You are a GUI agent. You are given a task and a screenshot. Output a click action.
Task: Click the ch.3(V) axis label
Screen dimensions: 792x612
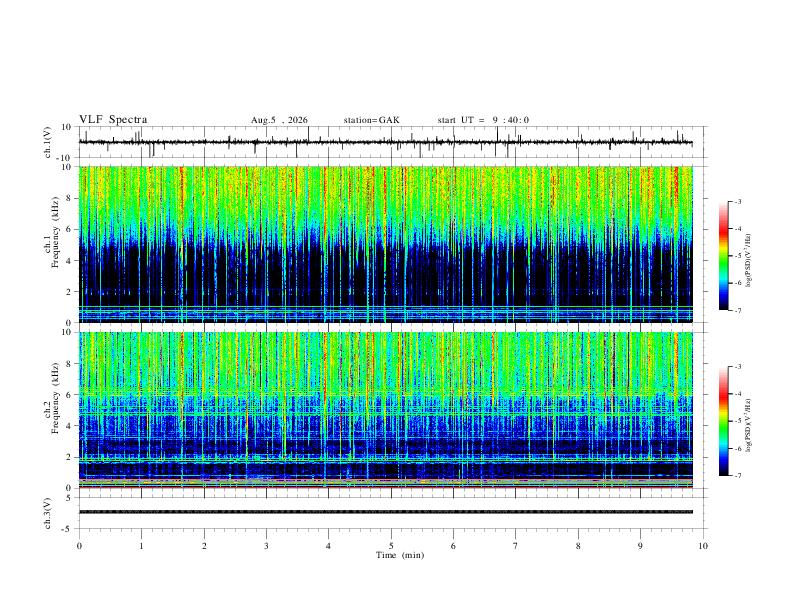(48, 514)
